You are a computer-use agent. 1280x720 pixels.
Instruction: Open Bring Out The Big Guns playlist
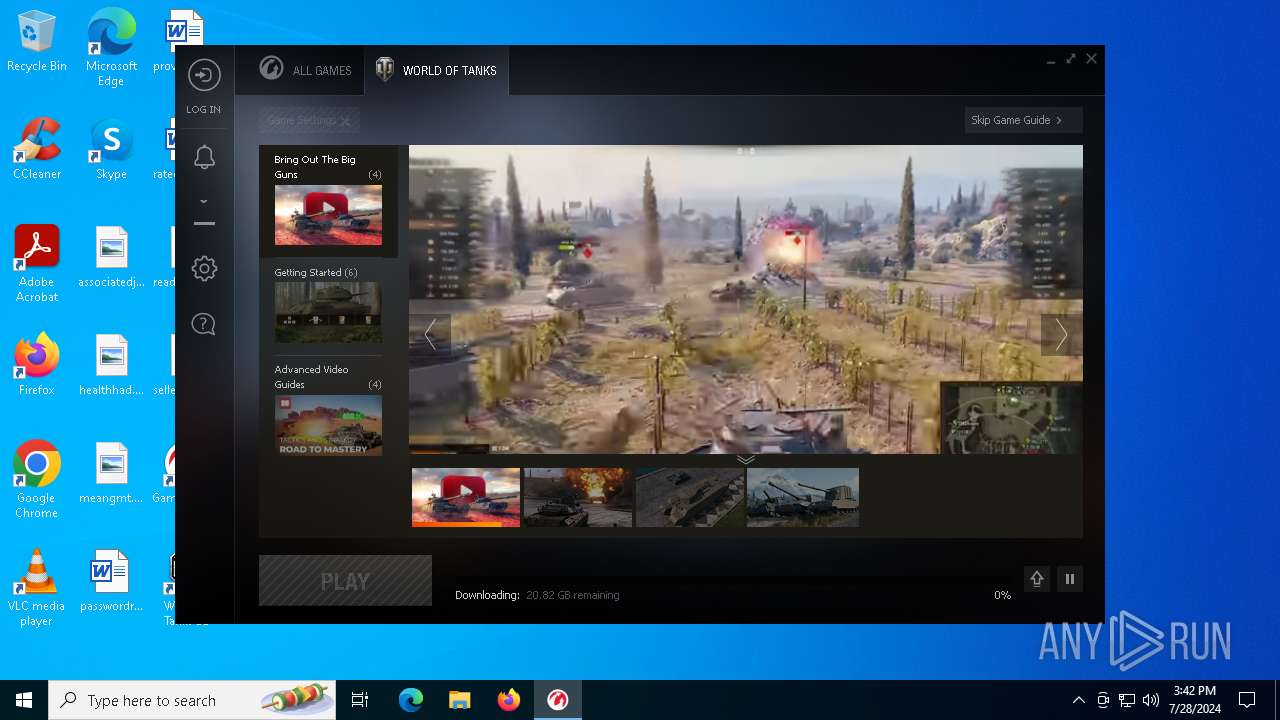328,201
